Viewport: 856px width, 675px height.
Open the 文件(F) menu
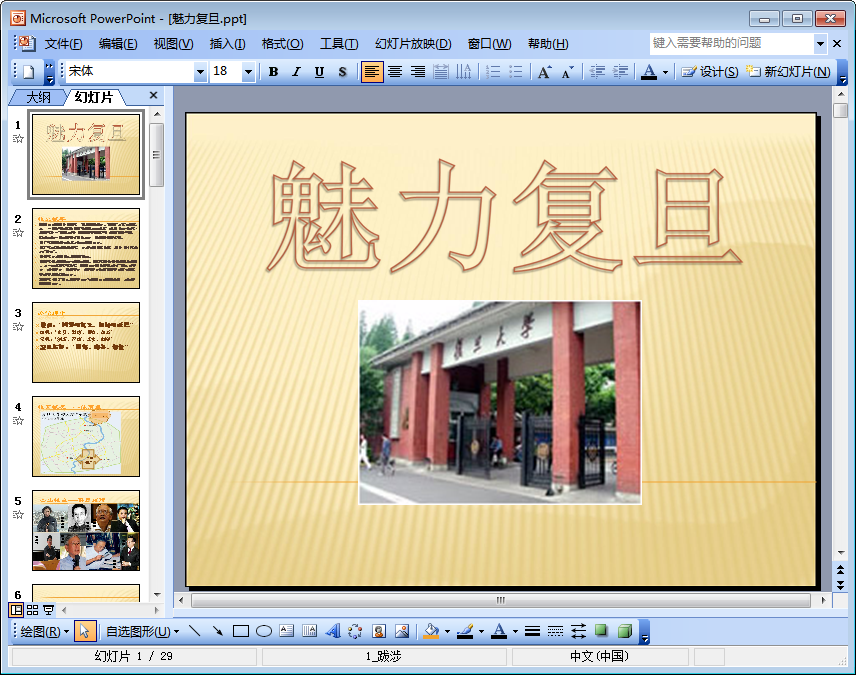(x=63, y=44)
